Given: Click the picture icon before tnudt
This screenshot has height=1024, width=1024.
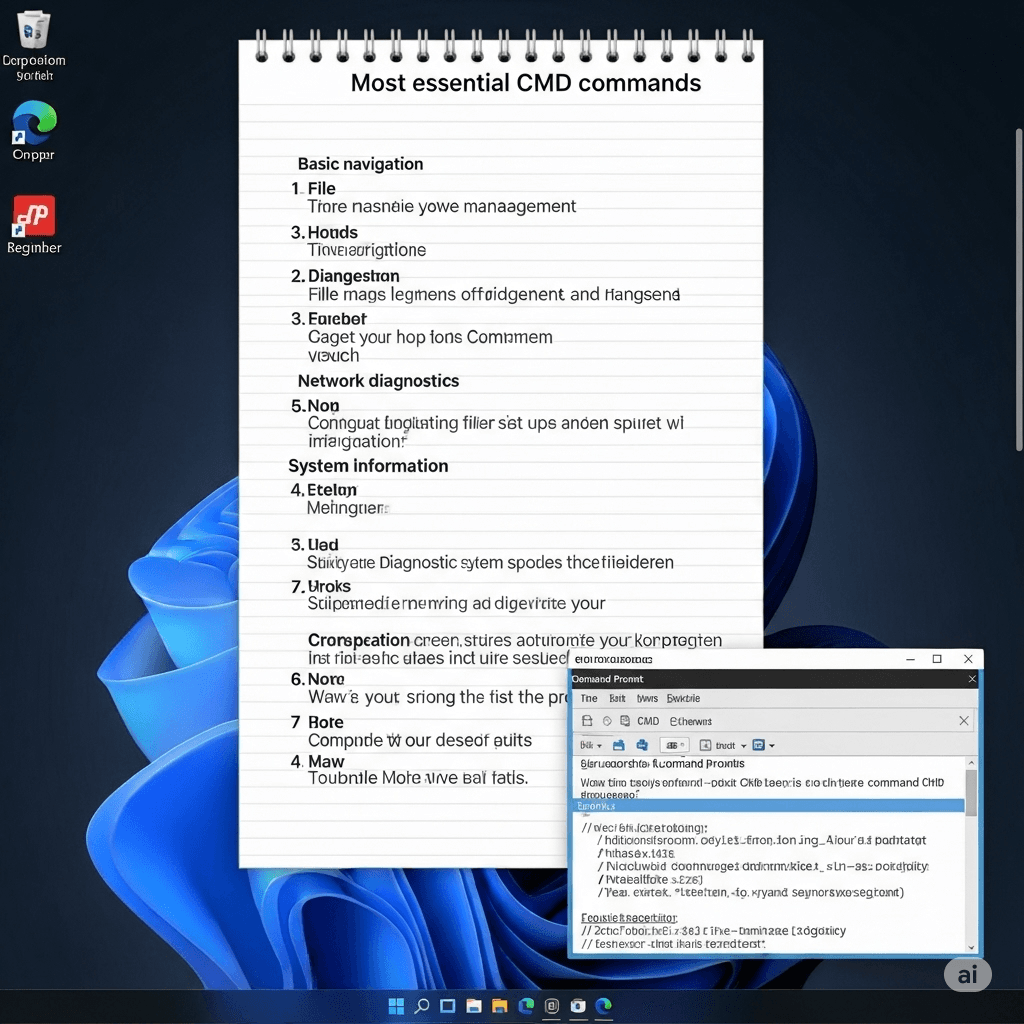Looking at the screenshot, I should (705, 745).
